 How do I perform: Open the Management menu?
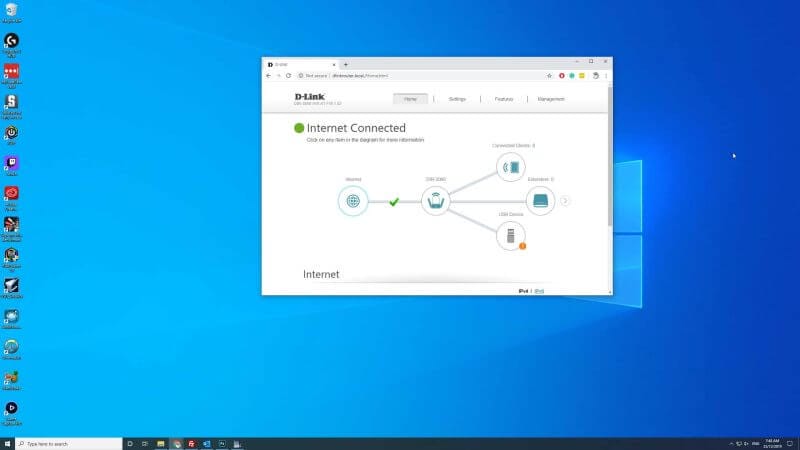(551, 99)
